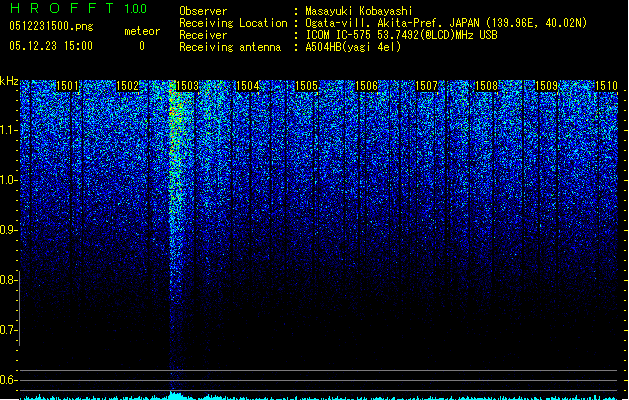Click the 0.8 frequency axis label

click(x=8, y=280)
